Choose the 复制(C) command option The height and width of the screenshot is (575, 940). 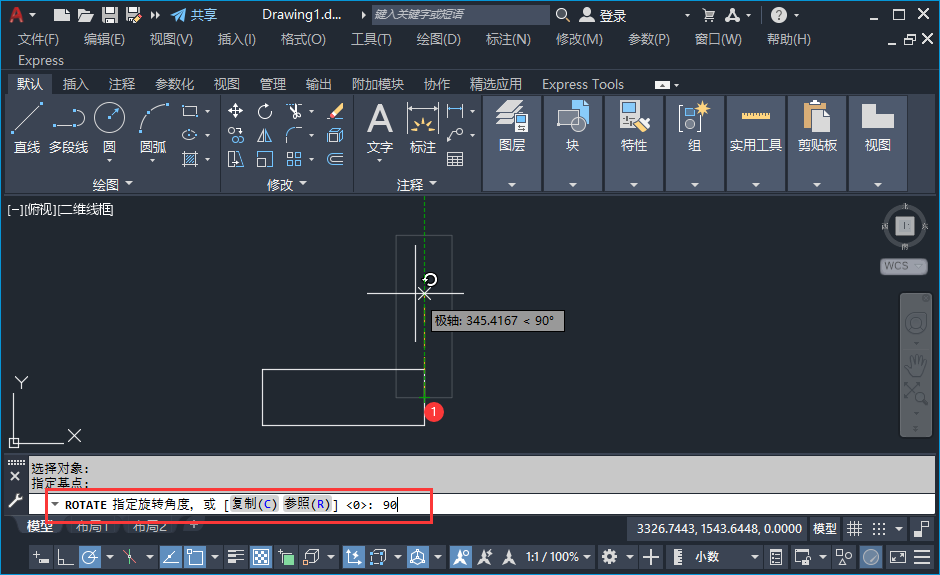click(x=254, y=504)
